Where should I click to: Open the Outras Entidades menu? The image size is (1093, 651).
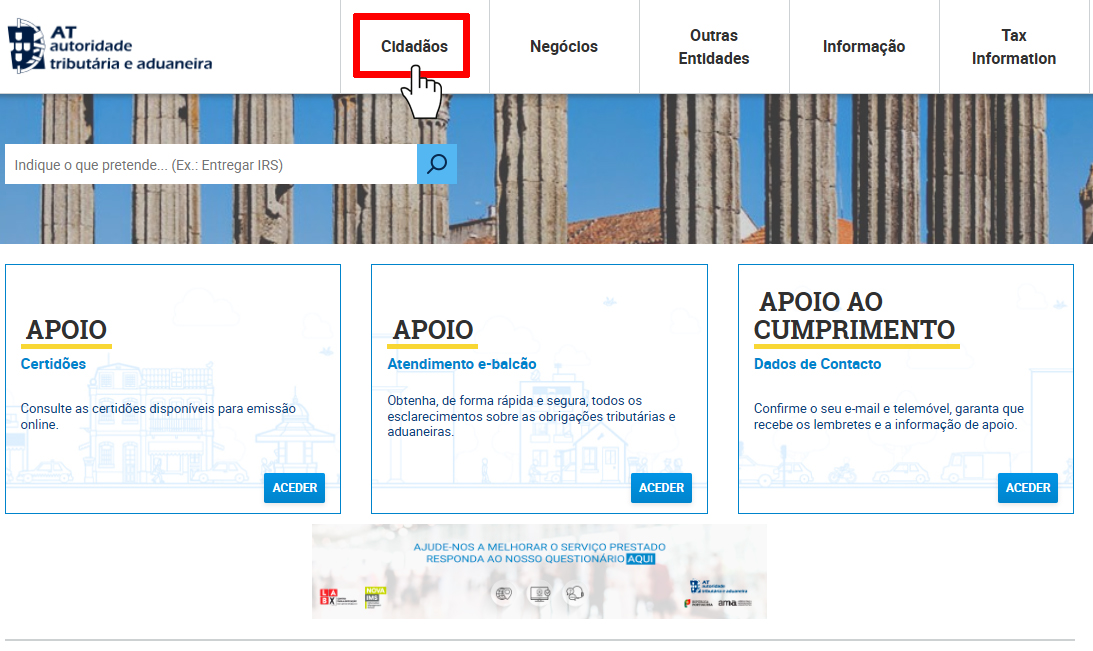tap(714, 47)
